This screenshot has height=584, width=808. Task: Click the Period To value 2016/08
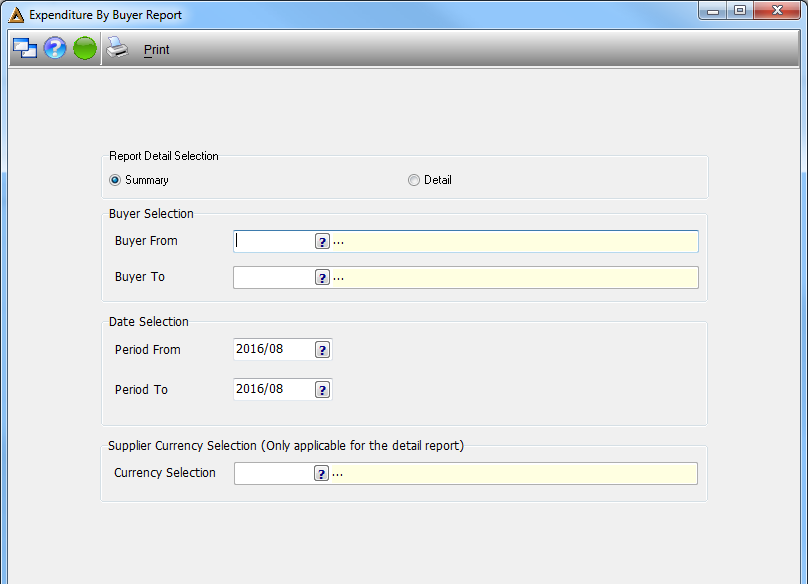pyautogui.click(x=260, y=389)
